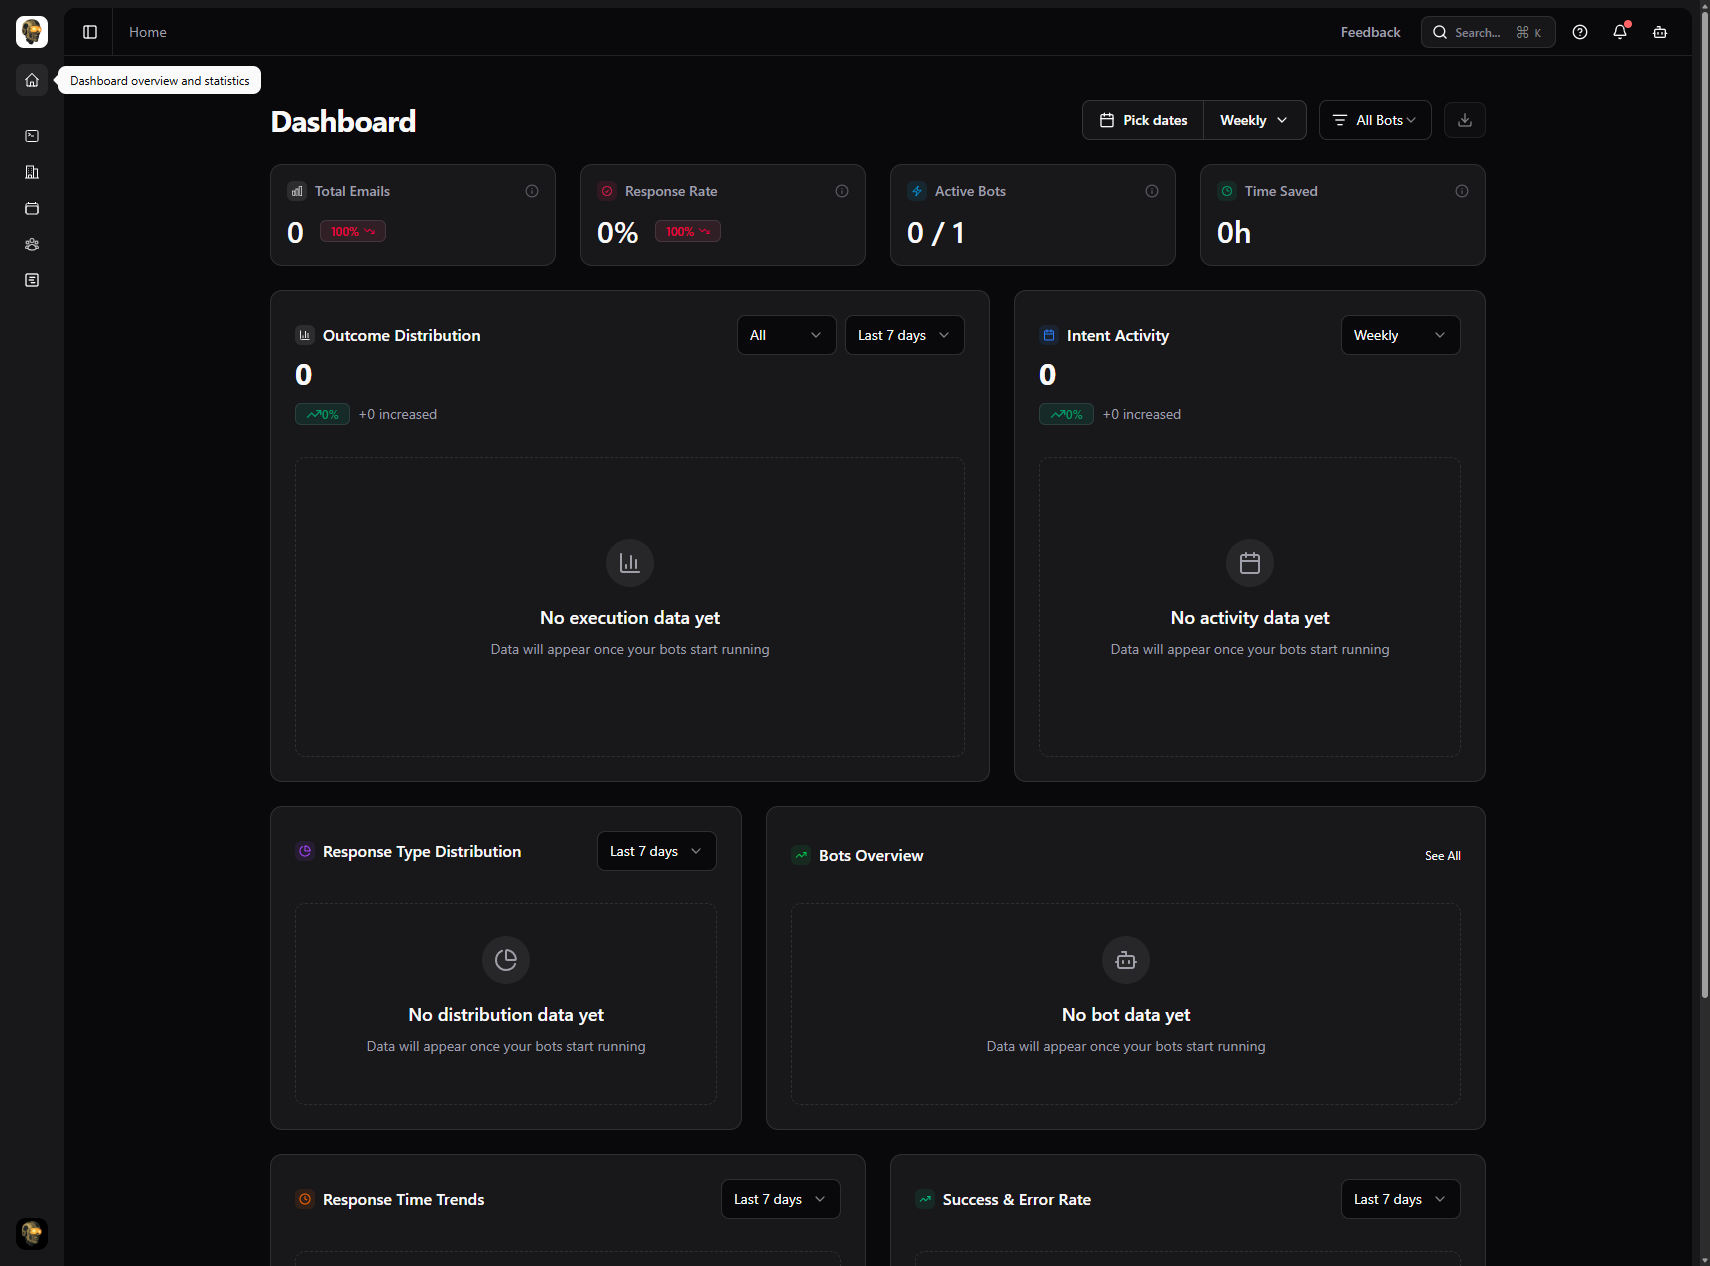Open the calendar sidebar icon
Image resolution: width=1710 pixels, height=1266 pixels.
pyautogui.click(x=32, y=208)
